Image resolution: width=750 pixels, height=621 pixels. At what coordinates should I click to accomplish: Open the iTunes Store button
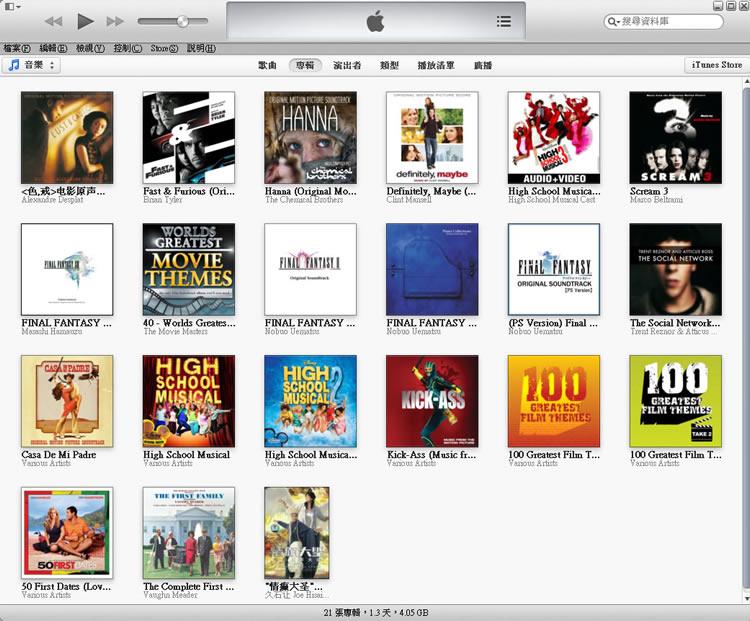(717, 65)
